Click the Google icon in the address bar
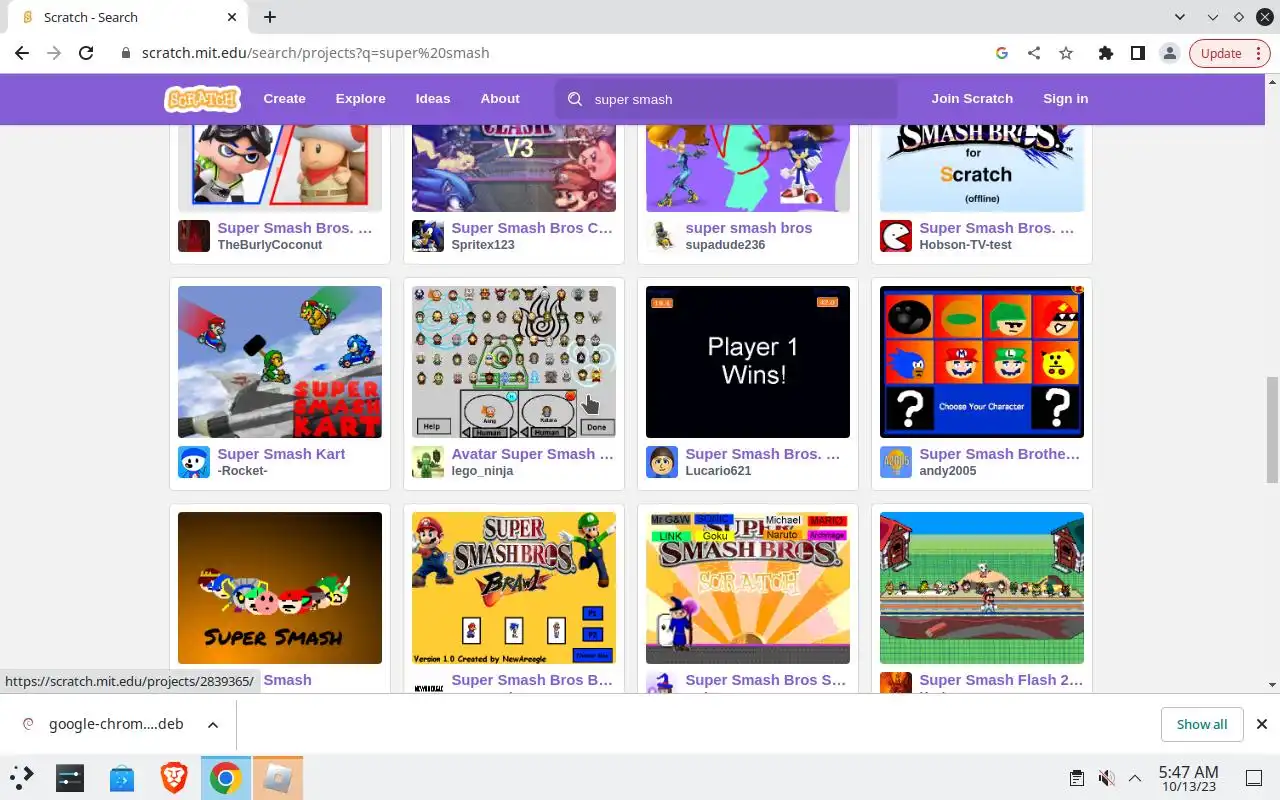This screenshot has height=800, width=1280. click(1002, 53)
